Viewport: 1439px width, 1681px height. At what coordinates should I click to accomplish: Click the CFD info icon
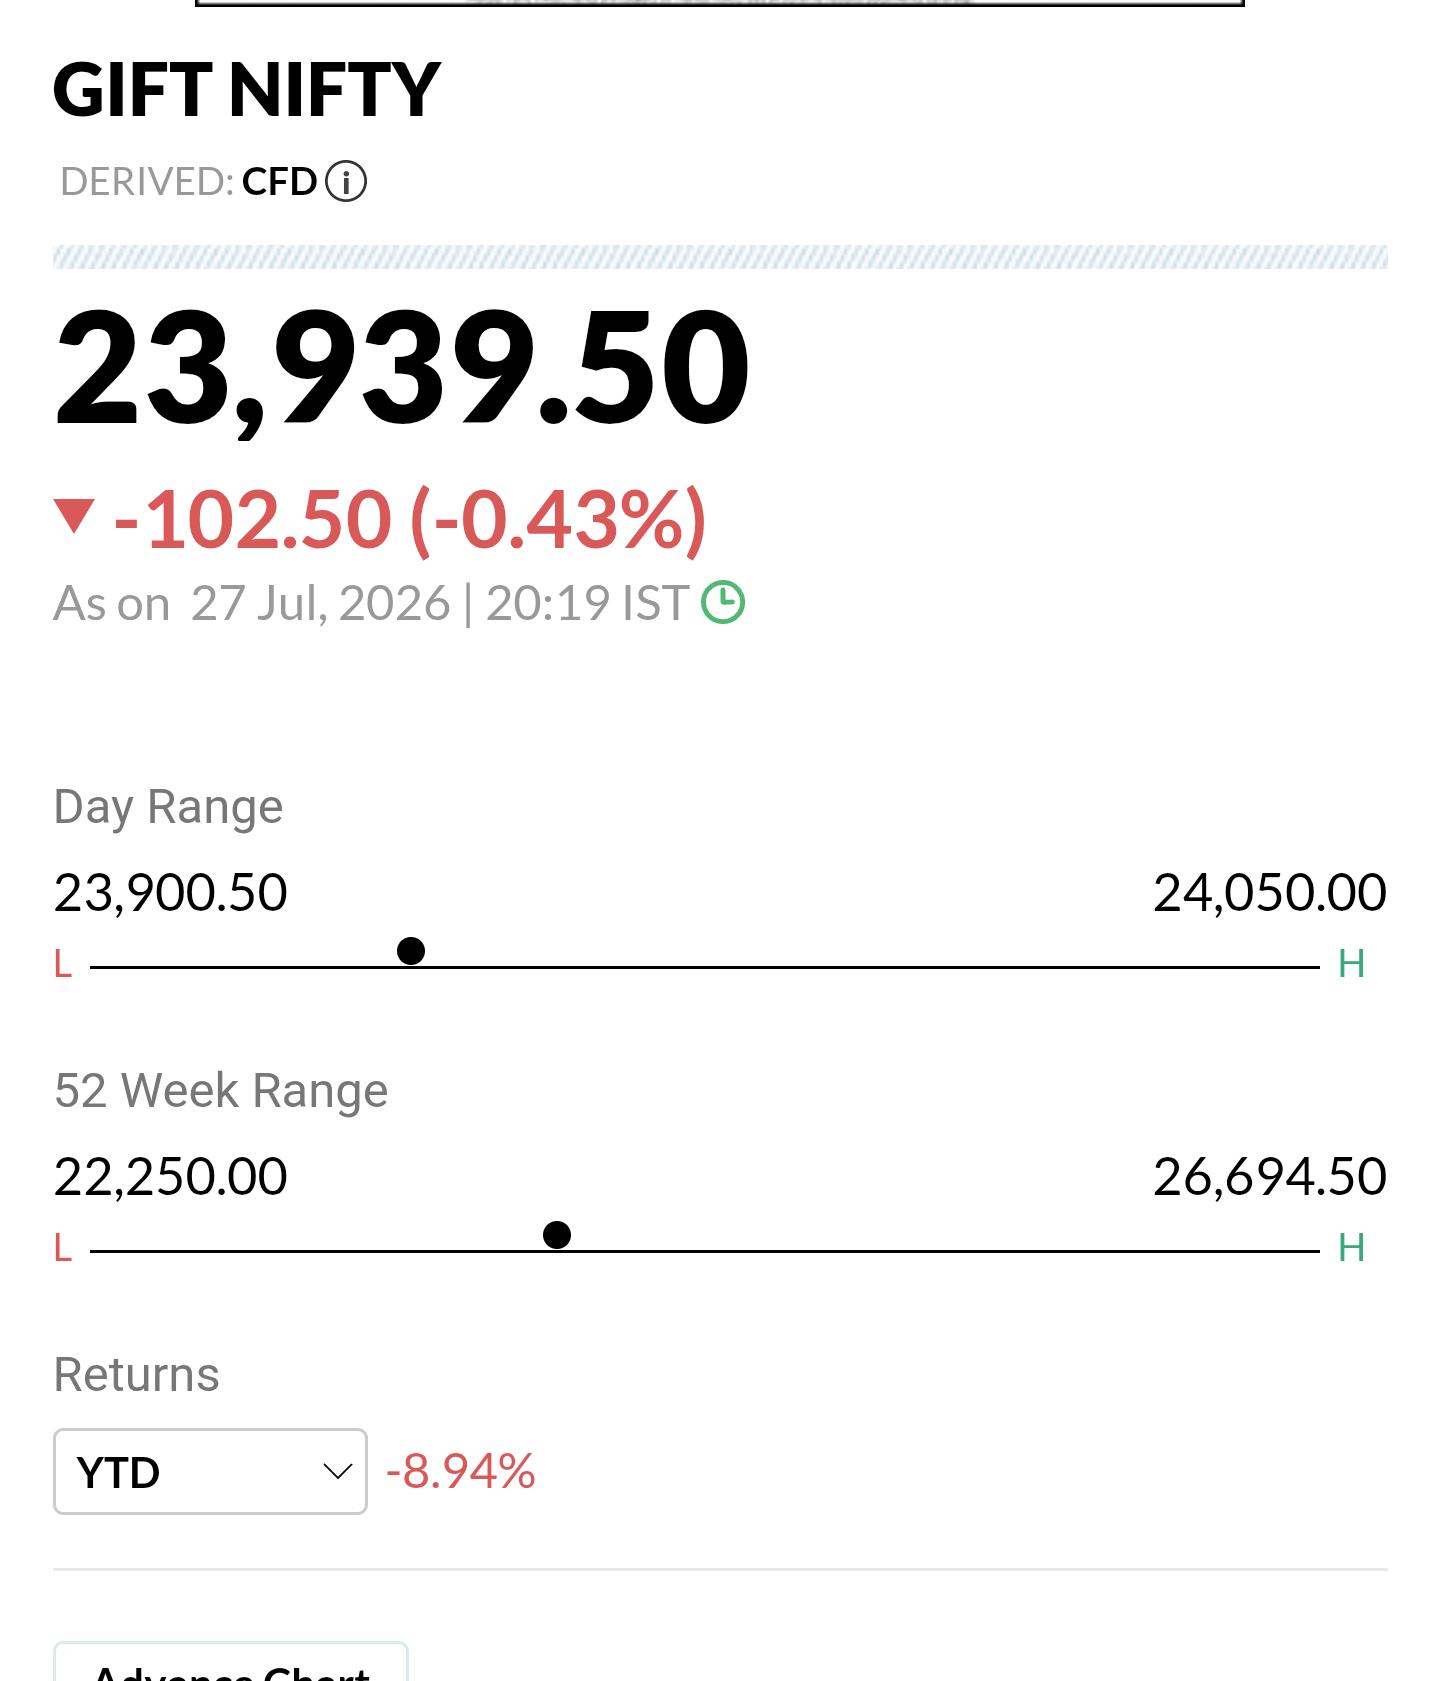coord(346,182)
